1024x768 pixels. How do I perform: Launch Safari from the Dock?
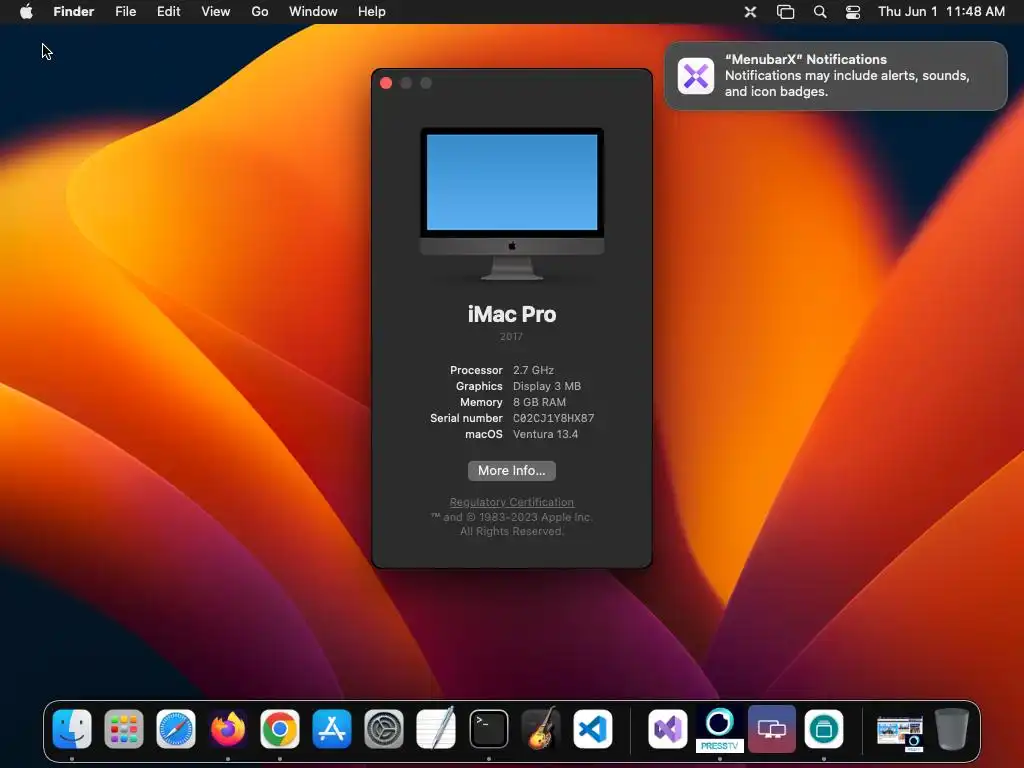tap(176, 728)
